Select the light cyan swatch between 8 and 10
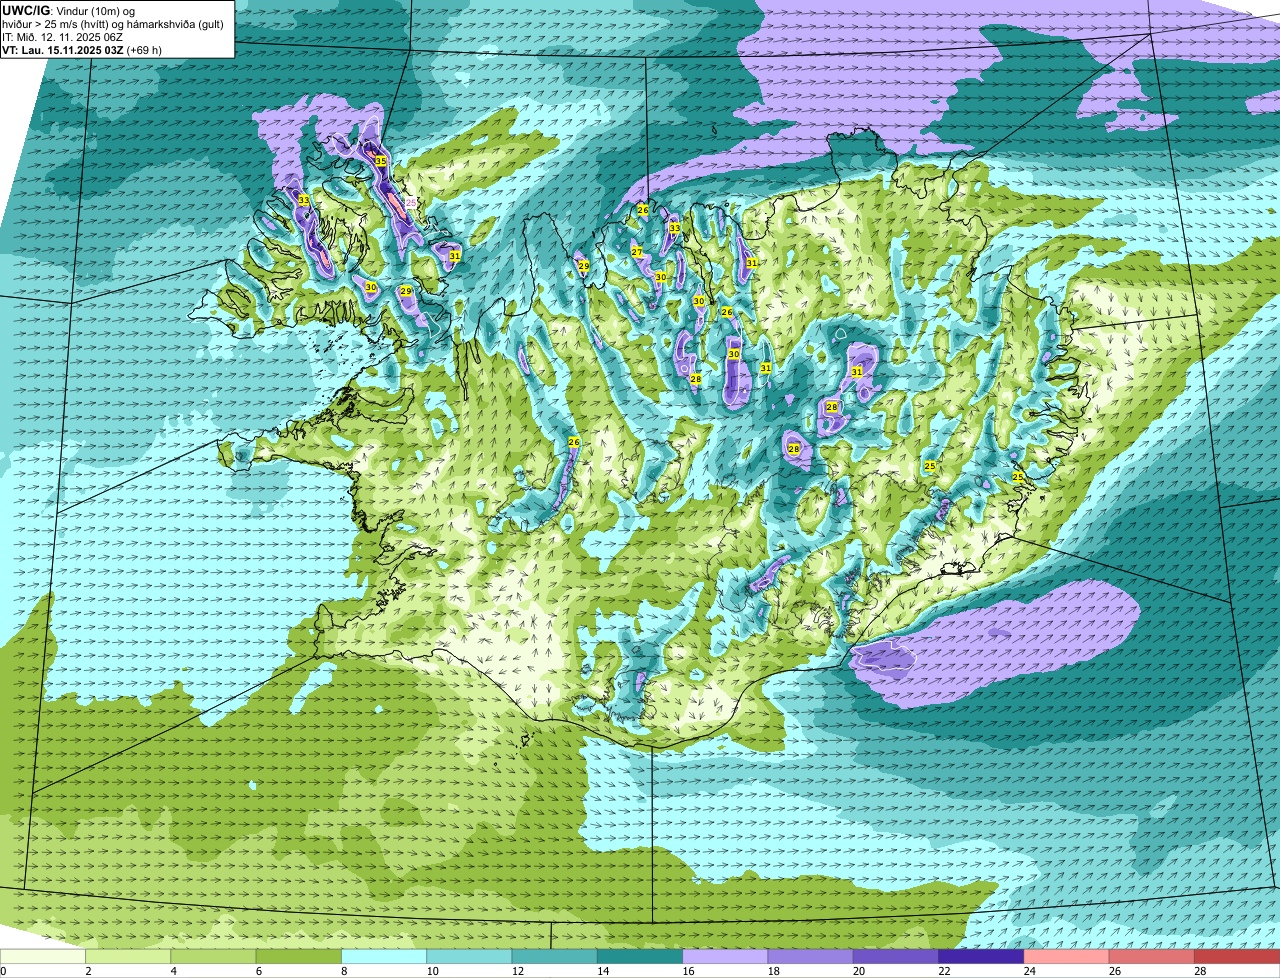The height and width of the screenshot is (978, 1280). (x=384, y=957)
